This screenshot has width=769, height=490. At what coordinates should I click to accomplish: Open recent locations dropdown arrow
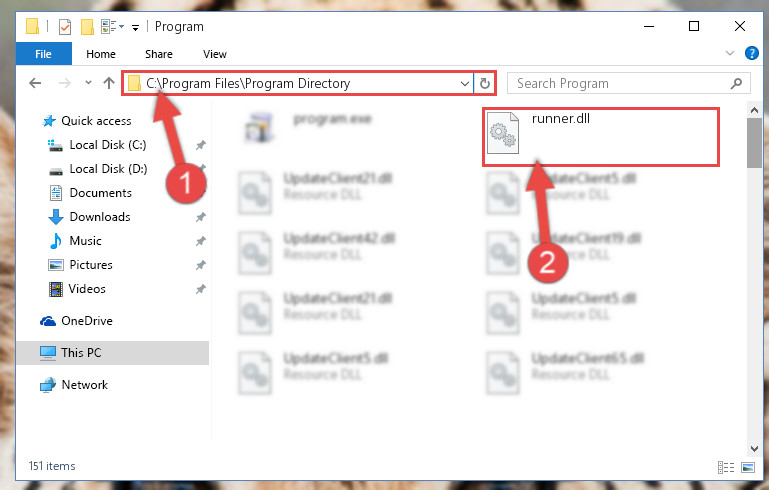tap(88, 83)
